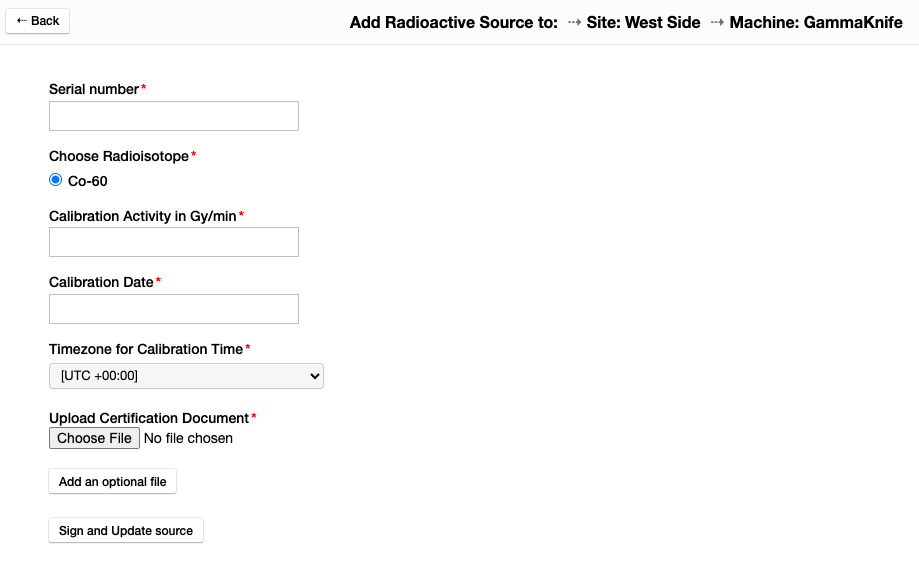Screen dimensions: 919x561
Task: Click the Calibration Activity in Gy/min field
Action: point(174,242)
